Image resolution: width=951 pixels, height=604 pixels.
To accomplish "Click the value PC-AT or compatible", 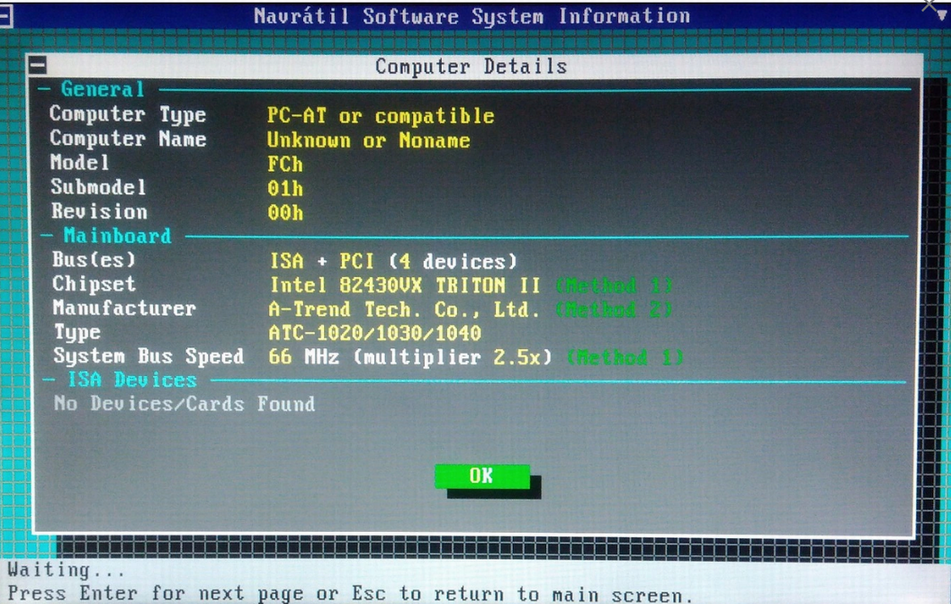I will point(381,115).
